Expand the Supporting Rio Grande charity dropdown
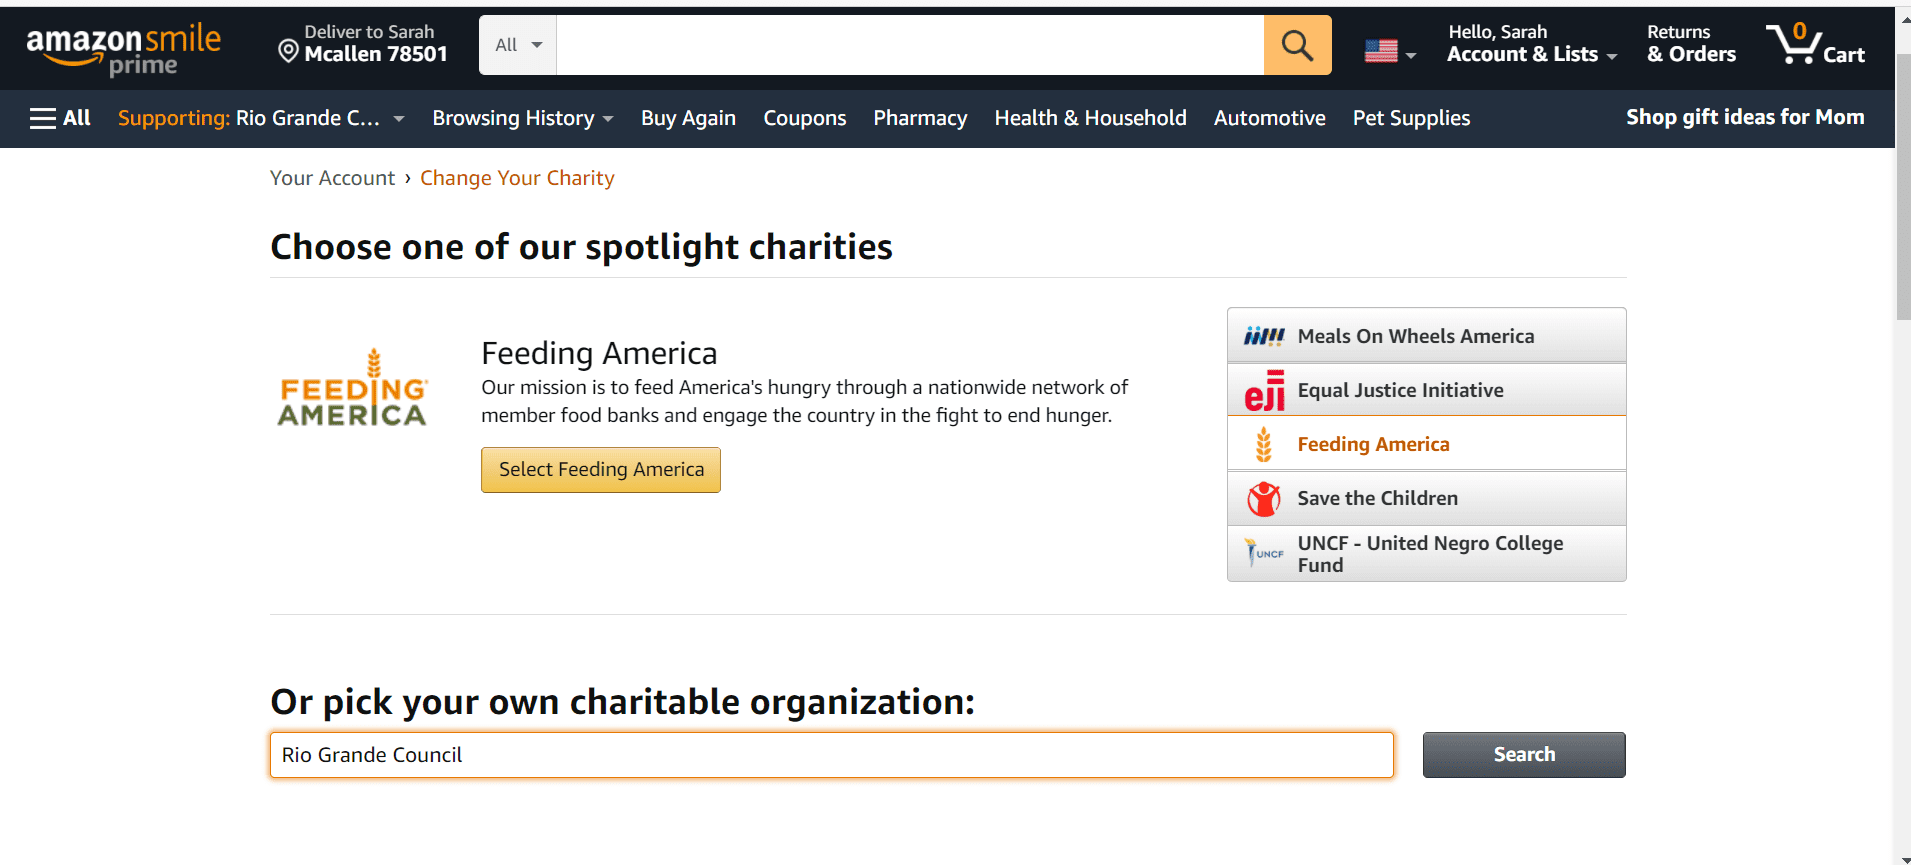 261,118
